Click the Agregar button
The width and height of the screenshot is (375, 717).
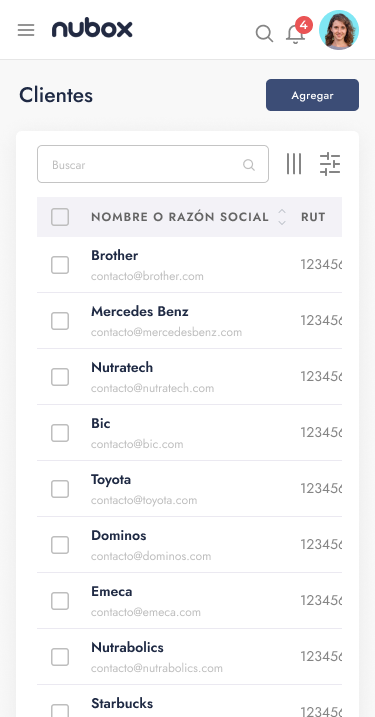[312, 95]
